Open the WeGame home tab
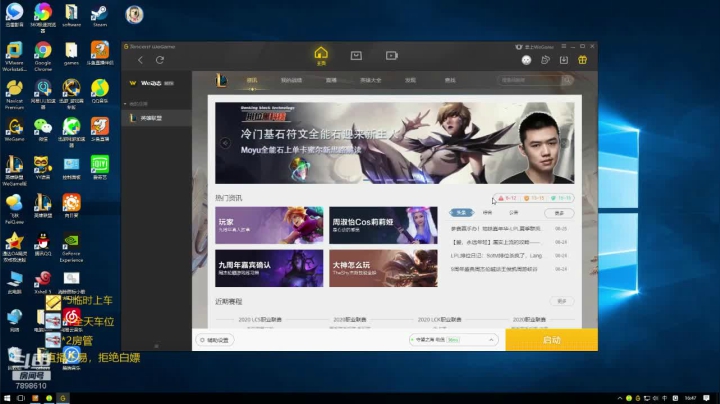 coord(321,56)
